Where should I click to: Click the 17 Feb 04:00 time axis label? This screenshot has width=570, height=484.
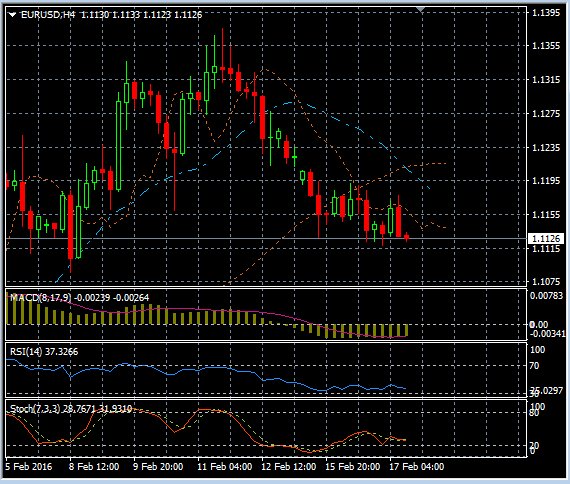point(417,467)
